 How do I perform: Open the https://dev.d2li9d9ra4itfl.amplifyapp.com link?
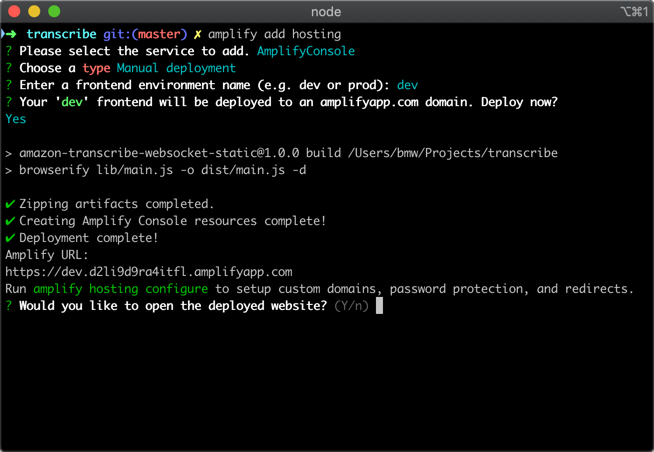[149, 272]
